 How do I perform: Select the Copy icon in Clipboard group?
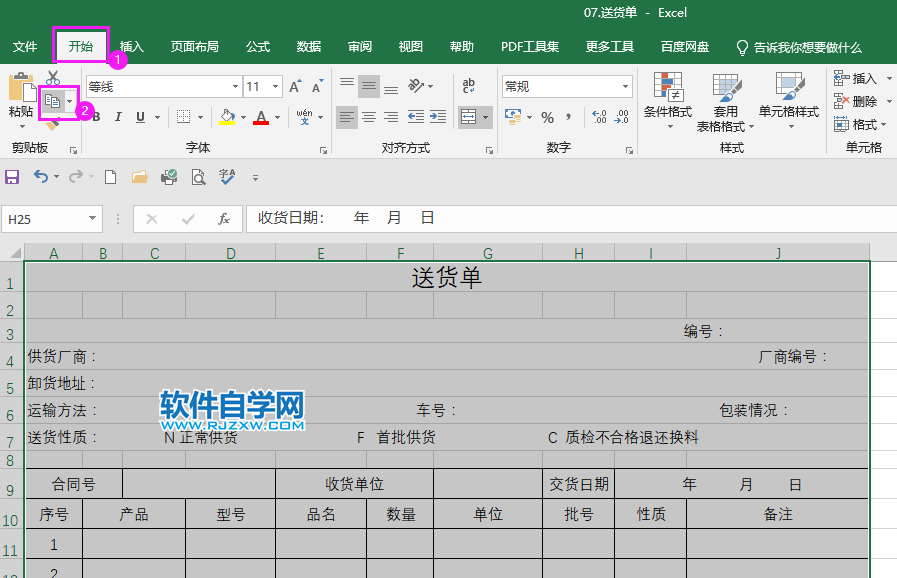click(53, 99)
